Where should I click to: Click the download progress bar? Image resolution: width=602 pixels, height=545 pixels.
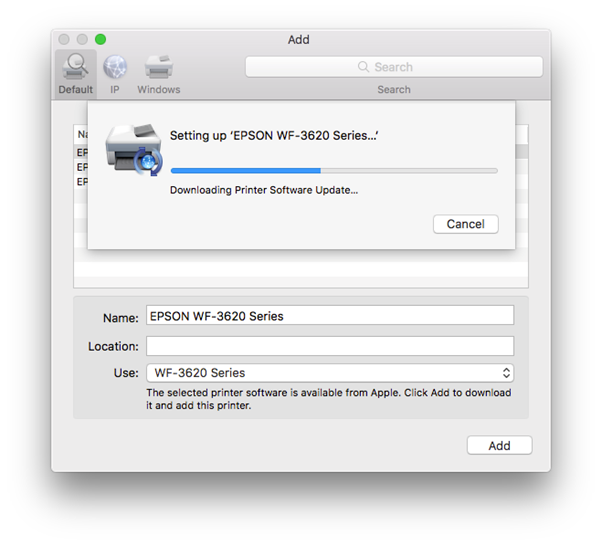click(333, 171)
